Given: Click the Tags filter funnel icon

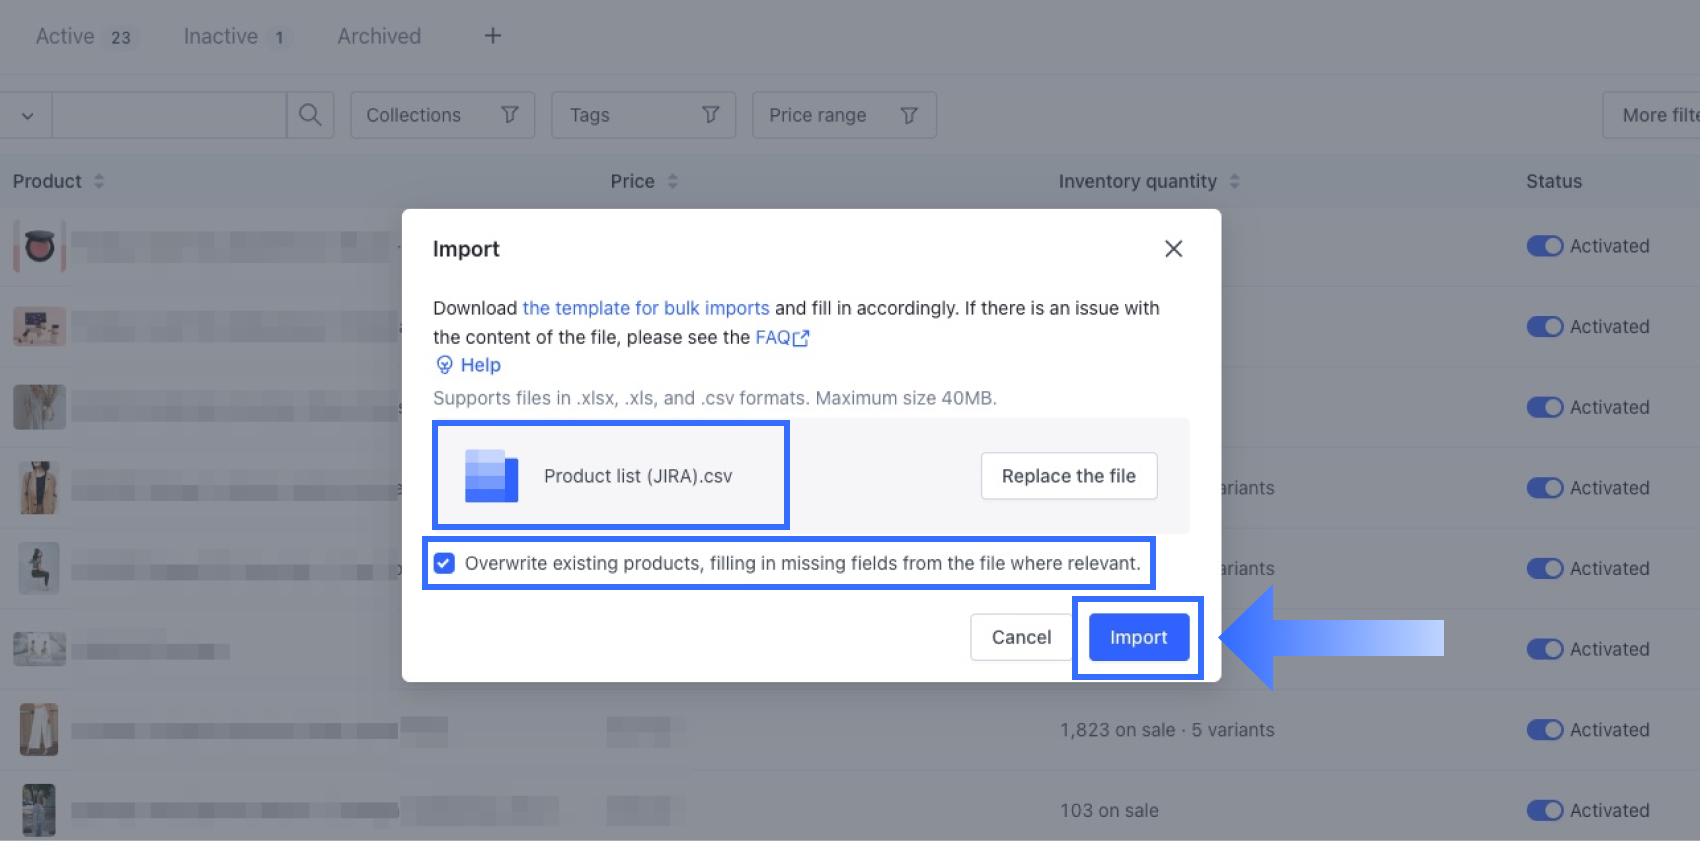Looking at the screenshot, I should click(710, 115).
